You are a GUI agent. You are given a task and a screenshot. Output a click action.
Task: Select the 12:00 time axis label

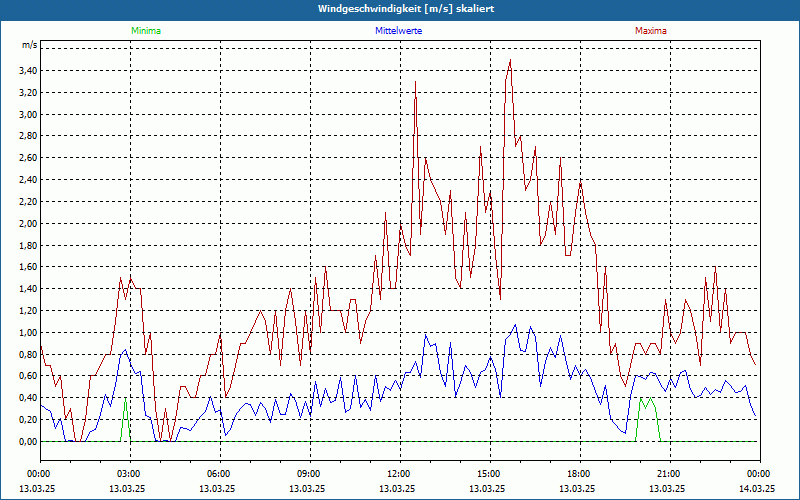[398, 474]
